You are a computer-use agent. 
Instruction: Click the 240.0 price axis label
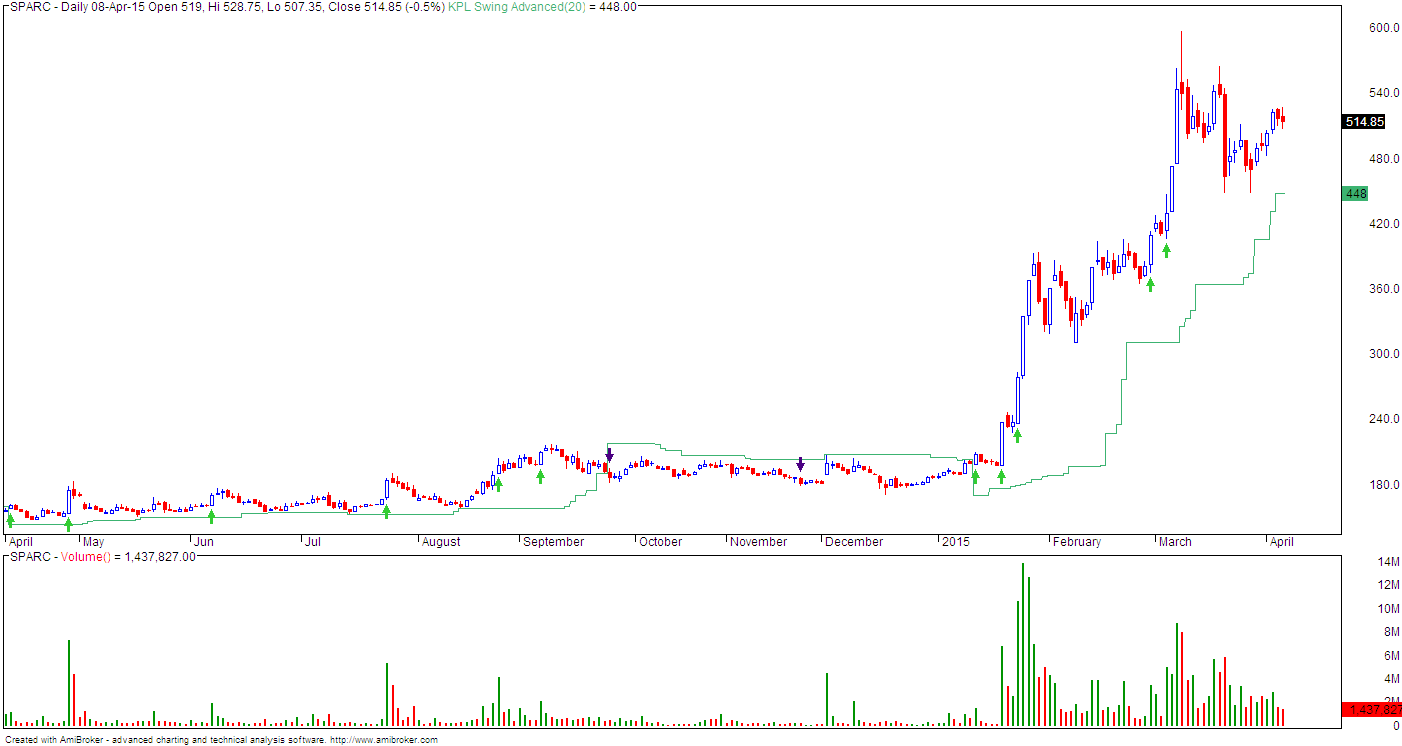1382,418
